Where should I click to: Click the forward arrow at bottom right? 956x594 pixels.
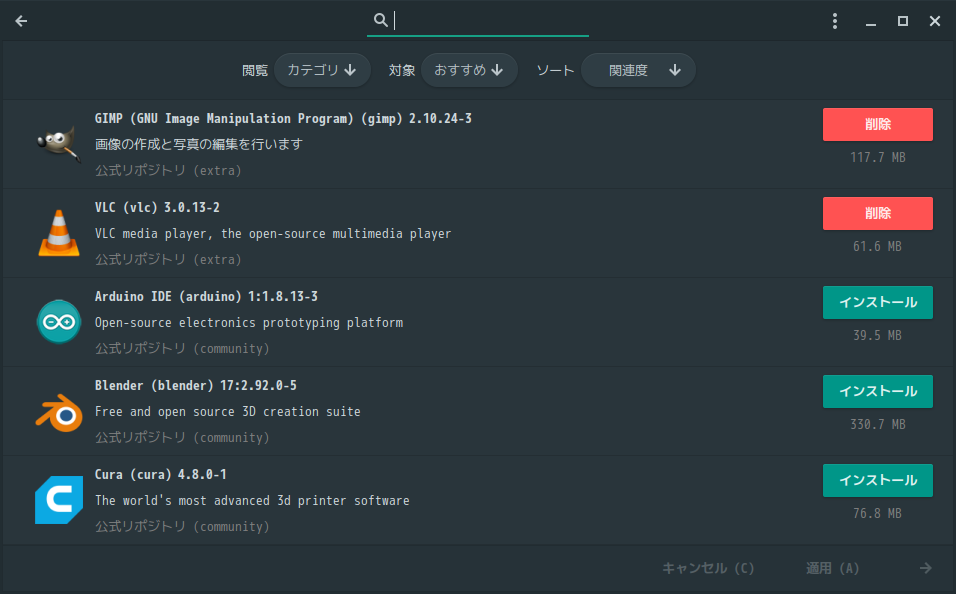(926, 568)
